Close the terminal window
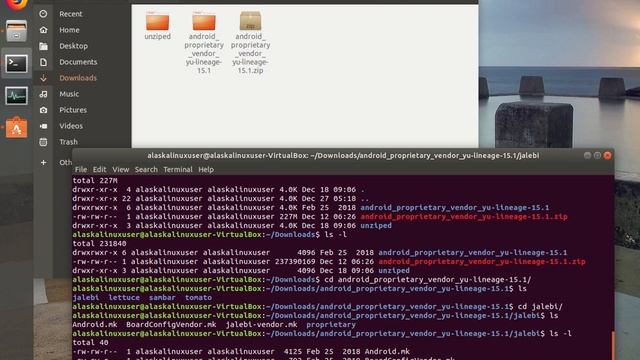The height and width of the screenshot is (360, 640). tap(608, 156)
